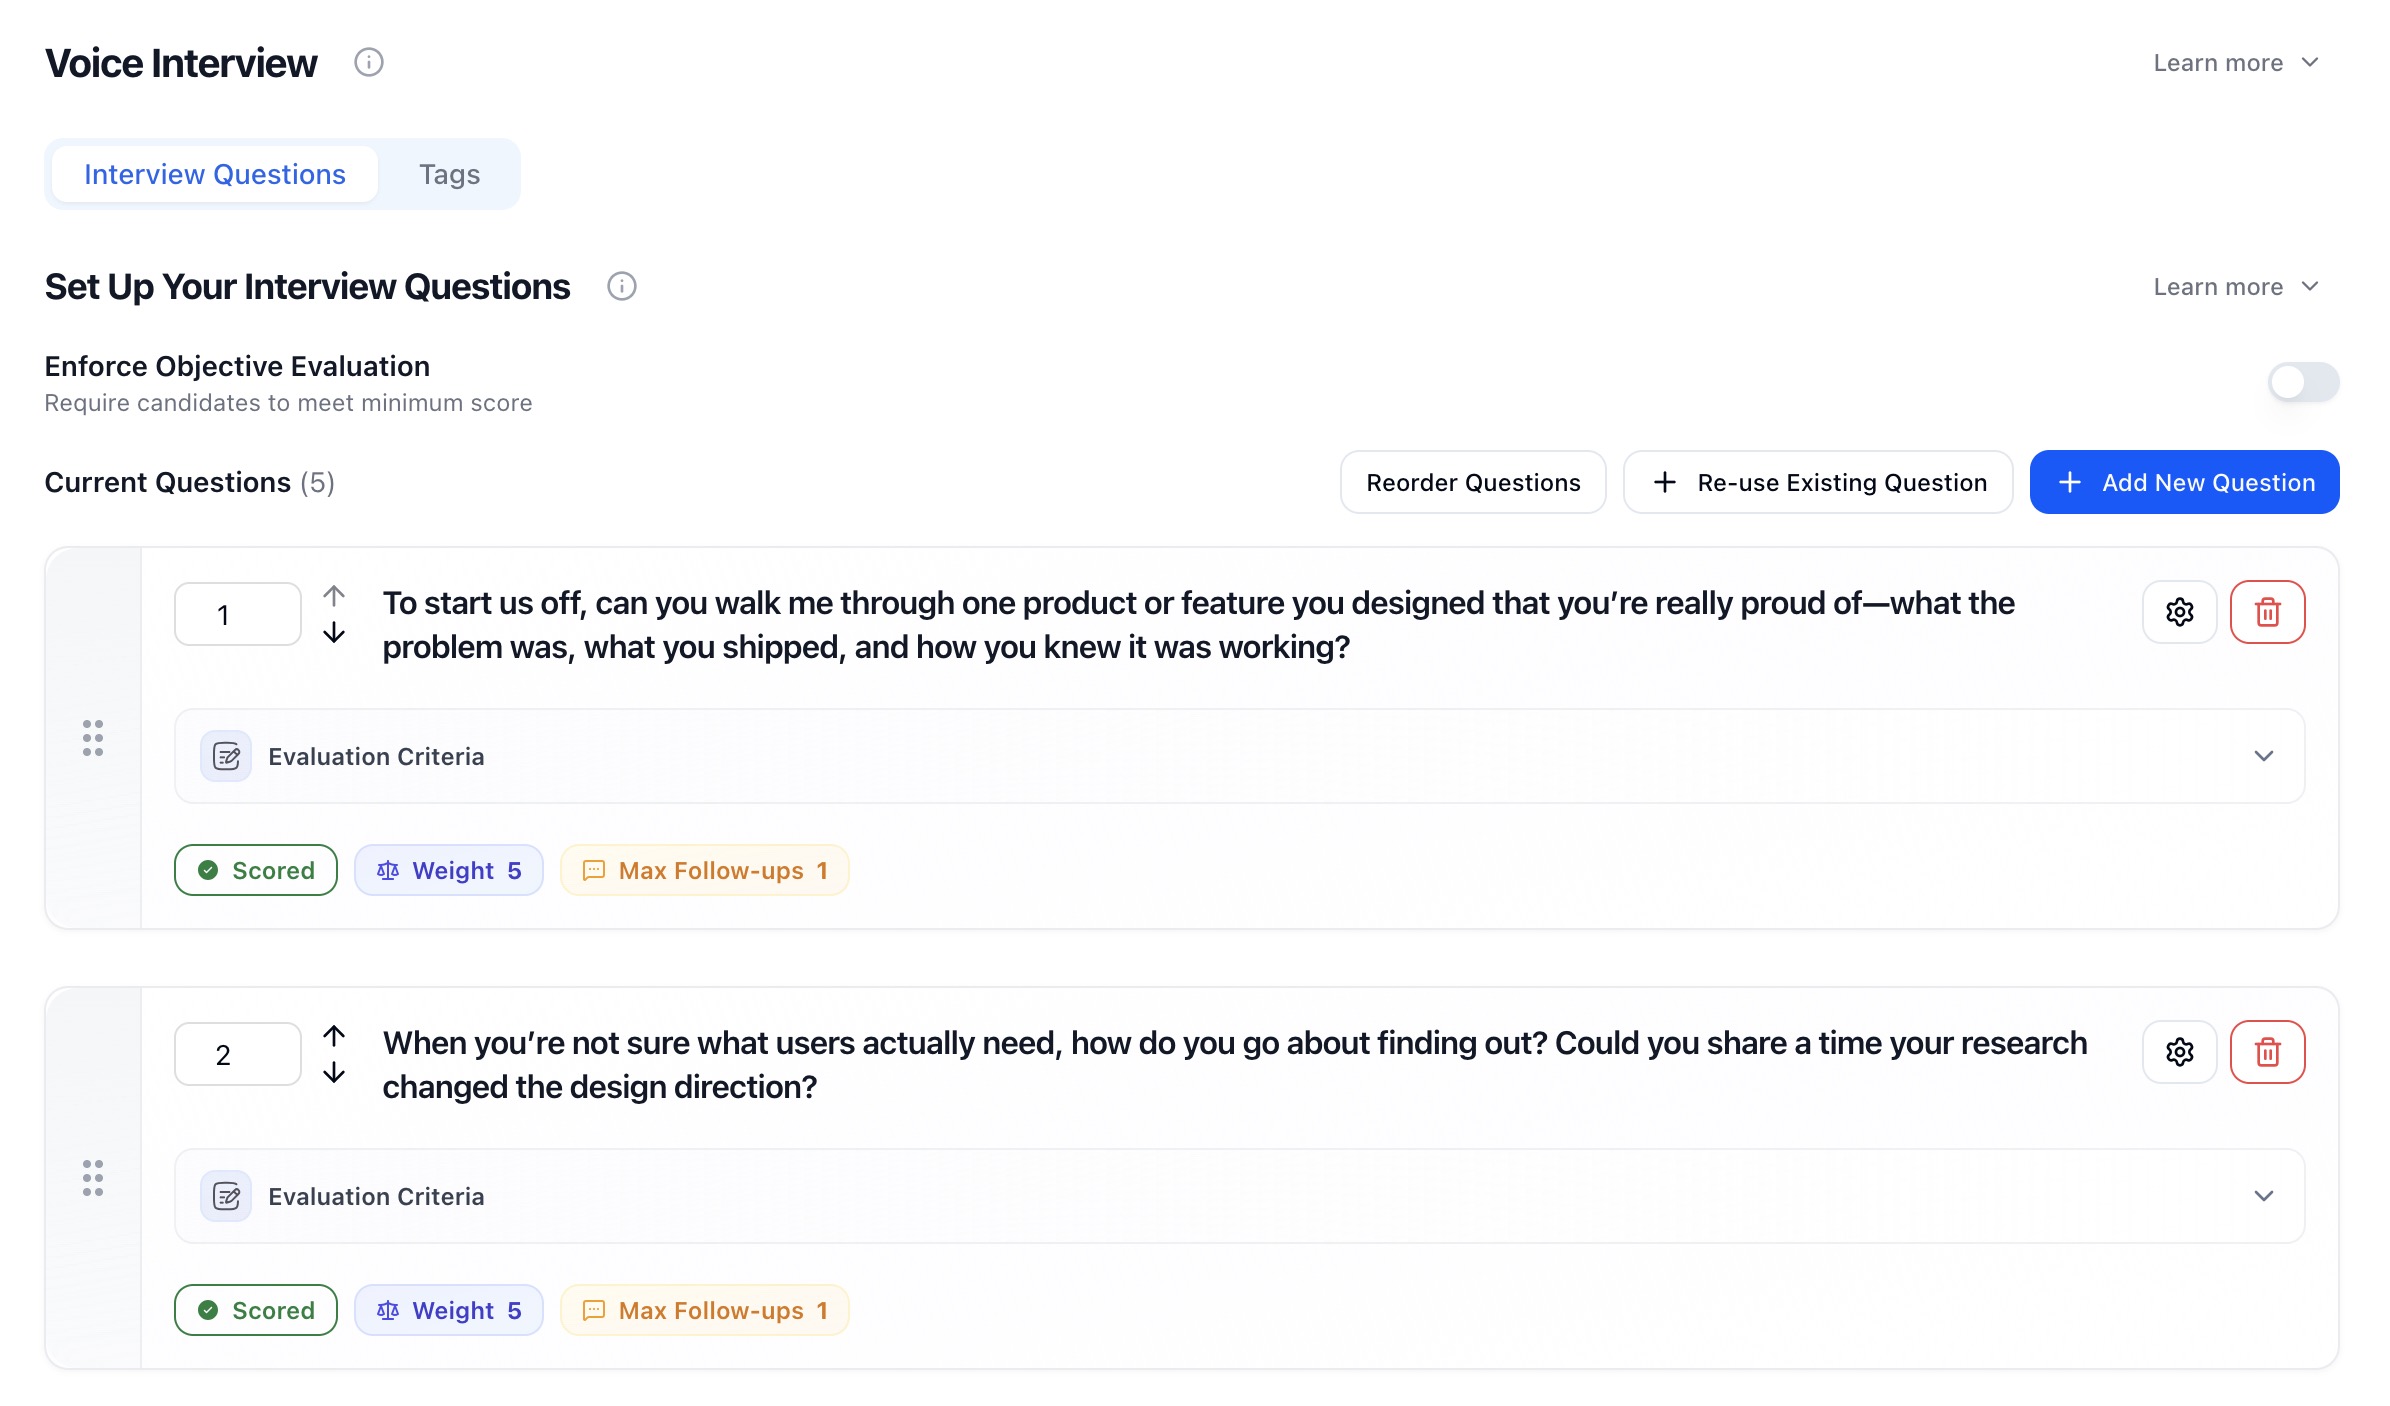The height and width of the screenshot is (1406, 2390).
Task: Delete question 2 with trash icon
Action: point(2268,1052)
